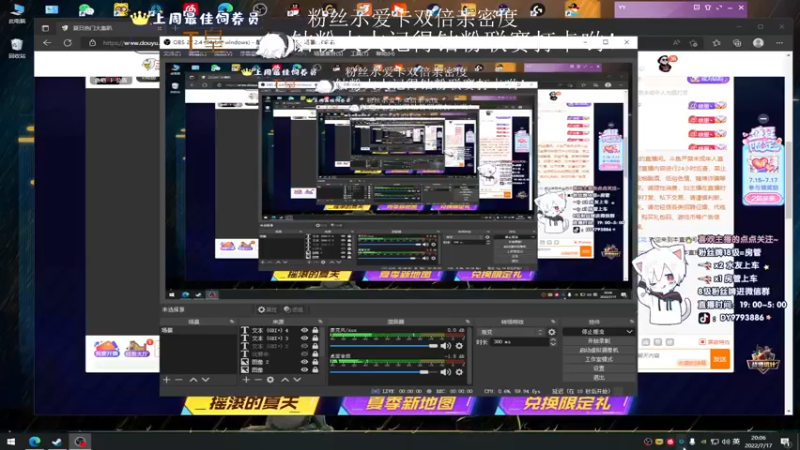Image resolution: width=800 pixels, height=450 pixels.
Task: Hide the text (GDI+) 4 source
Action: pos(305,330)
